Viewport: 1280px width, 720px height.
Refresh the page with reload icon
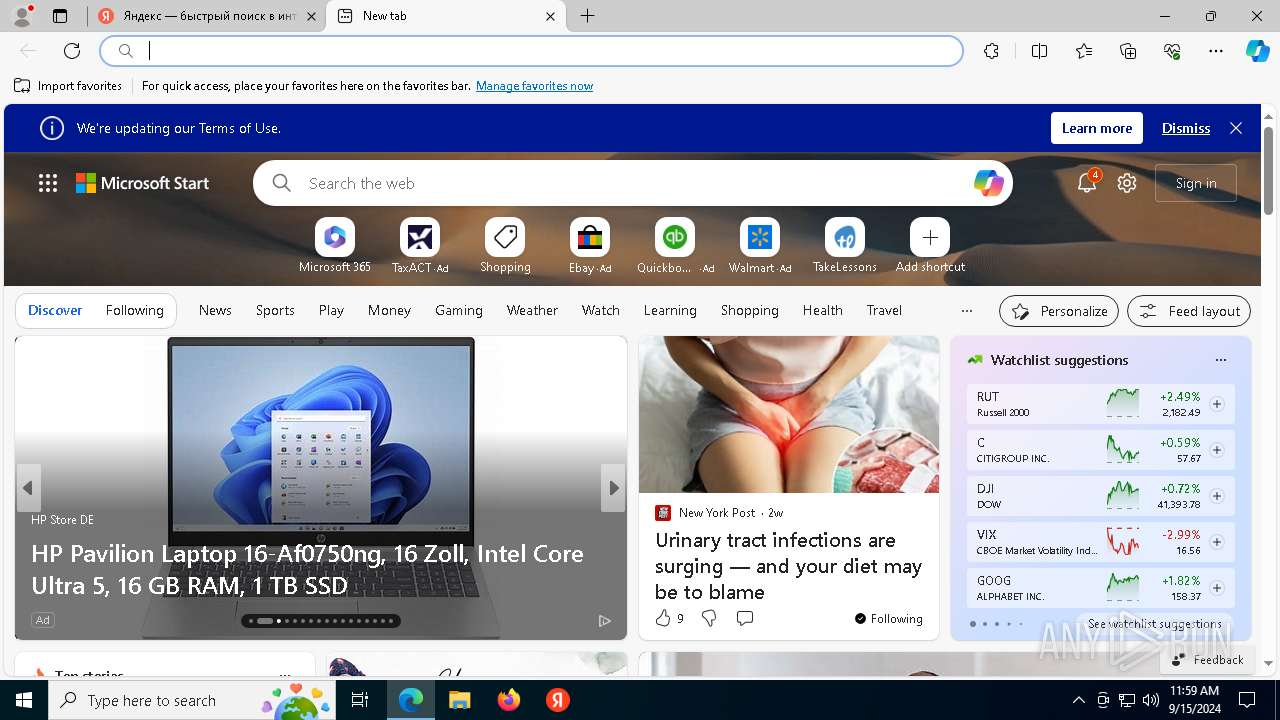pyautogui.click(x=72, y=51)
